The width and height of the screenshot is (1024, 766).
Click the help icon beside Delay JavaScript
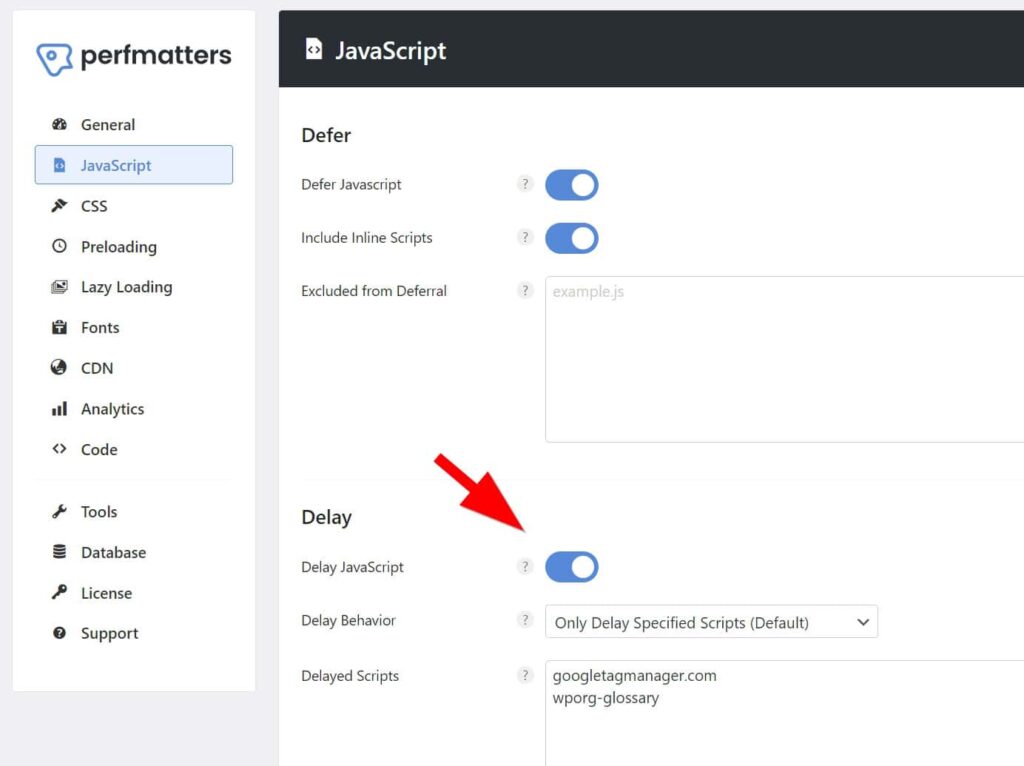[525, 567]
